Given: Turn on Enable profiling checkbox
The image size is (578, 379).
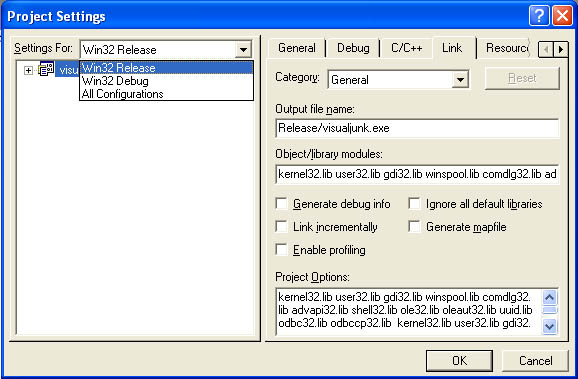Looking at the screenshot, I should pyautogui.click(x=282, y=250).
